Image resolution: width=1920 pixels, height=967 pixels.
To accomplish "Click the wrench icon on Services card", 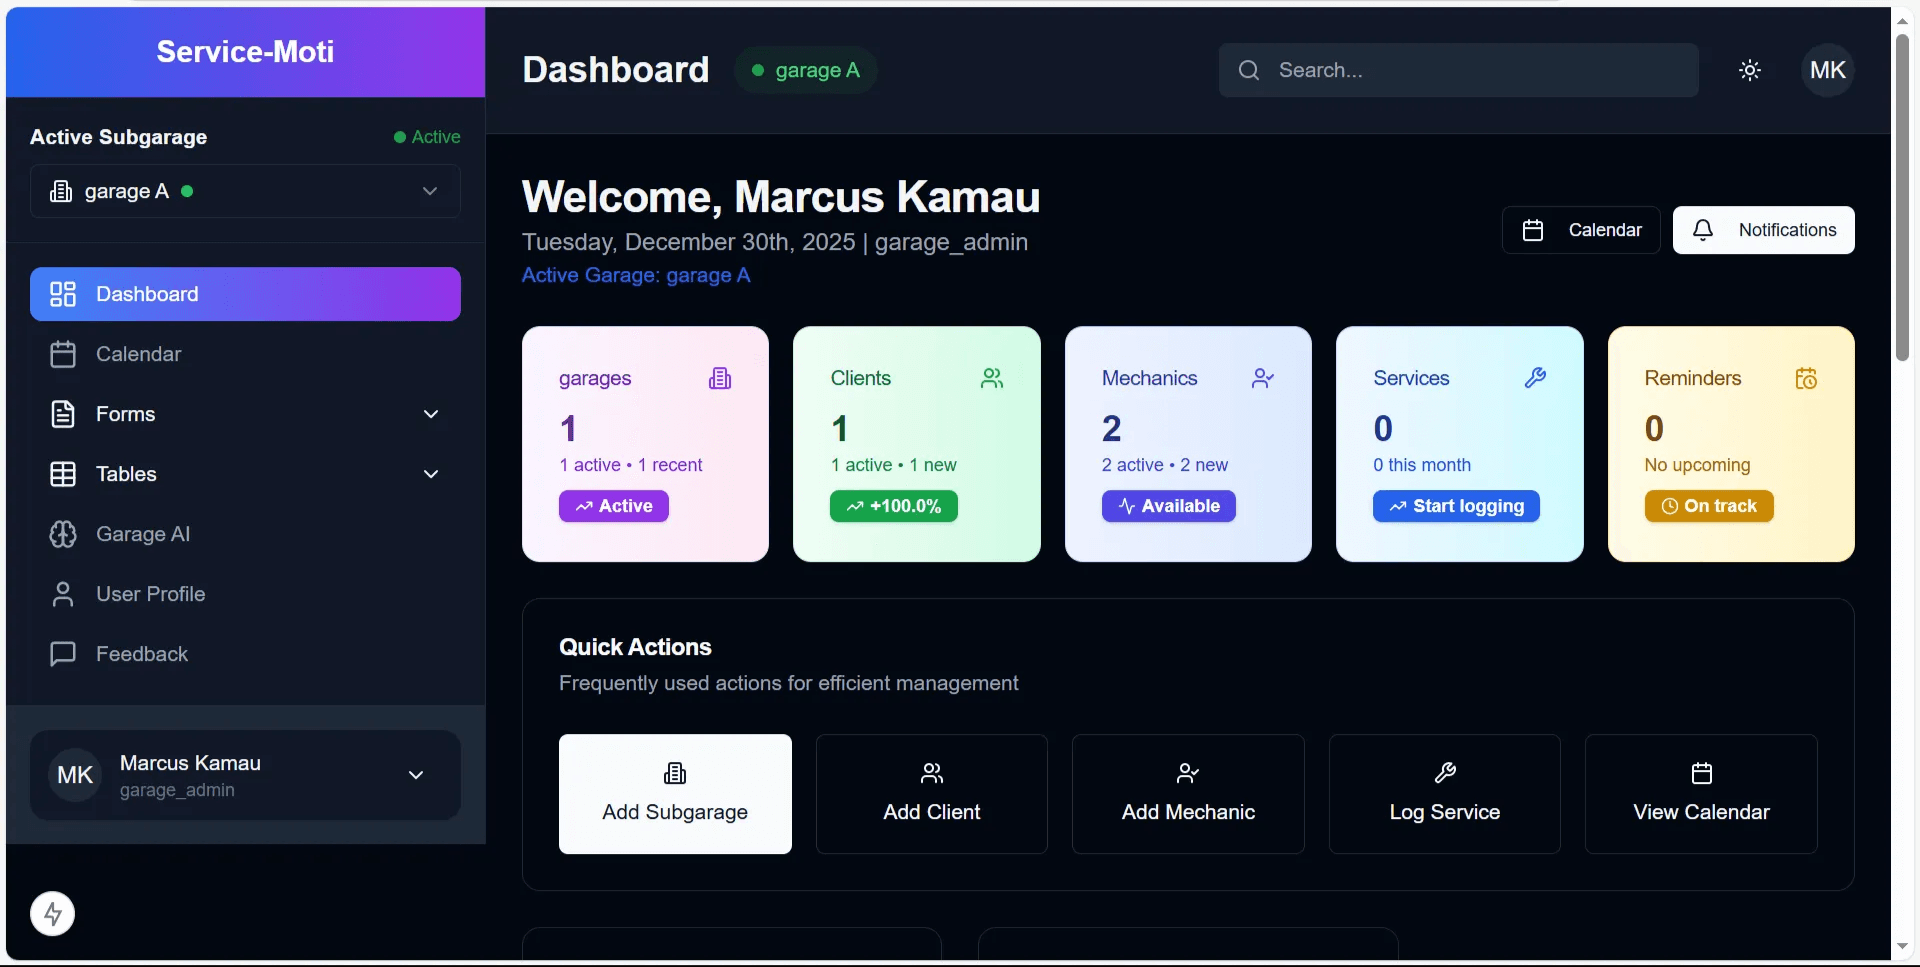I will pyautogui.click(x=1535, y=378).
